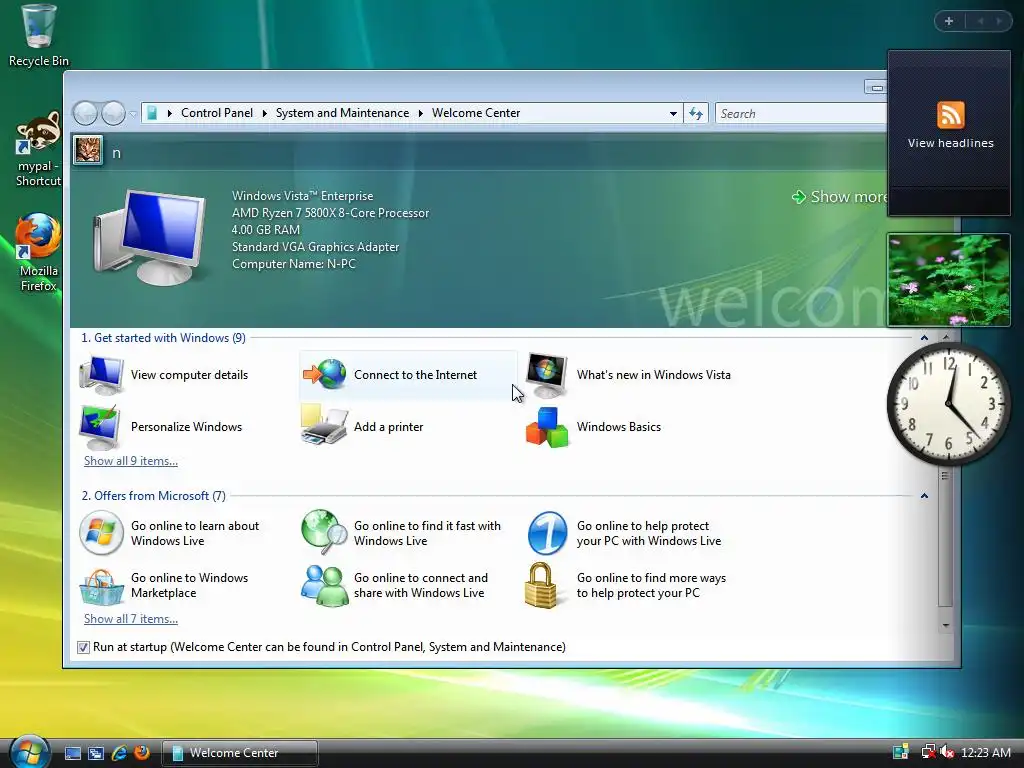This screenshot has width=1024, height=768.
Task: Click the Show more details link
Action: 840,197
